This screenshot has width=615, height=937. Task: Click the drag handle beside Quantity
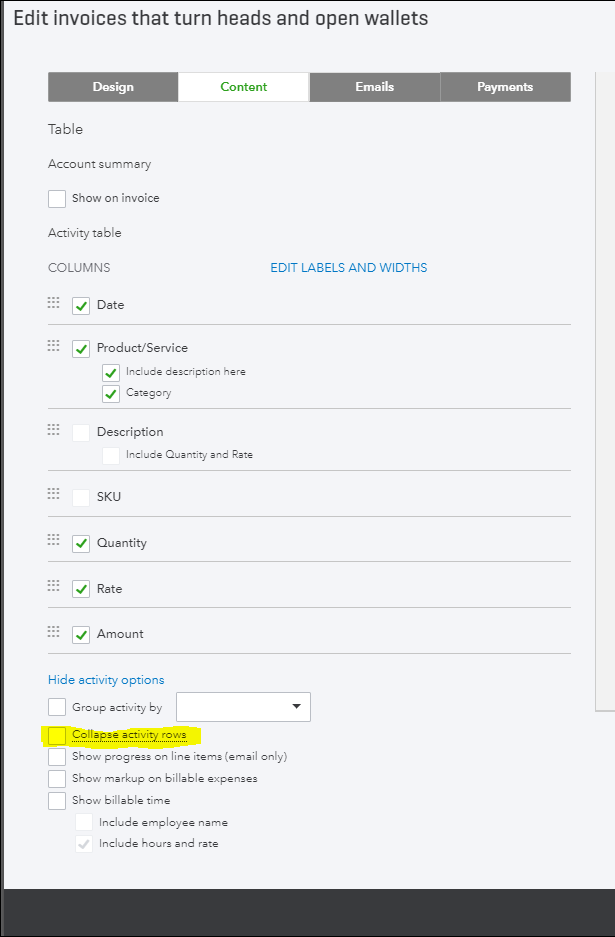tap(54, 541)
